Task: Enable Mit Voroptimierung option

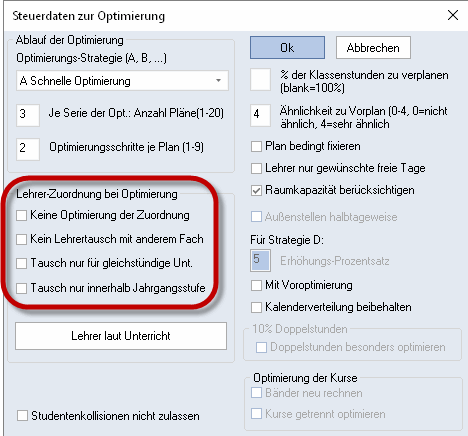Action: point(256,285)
